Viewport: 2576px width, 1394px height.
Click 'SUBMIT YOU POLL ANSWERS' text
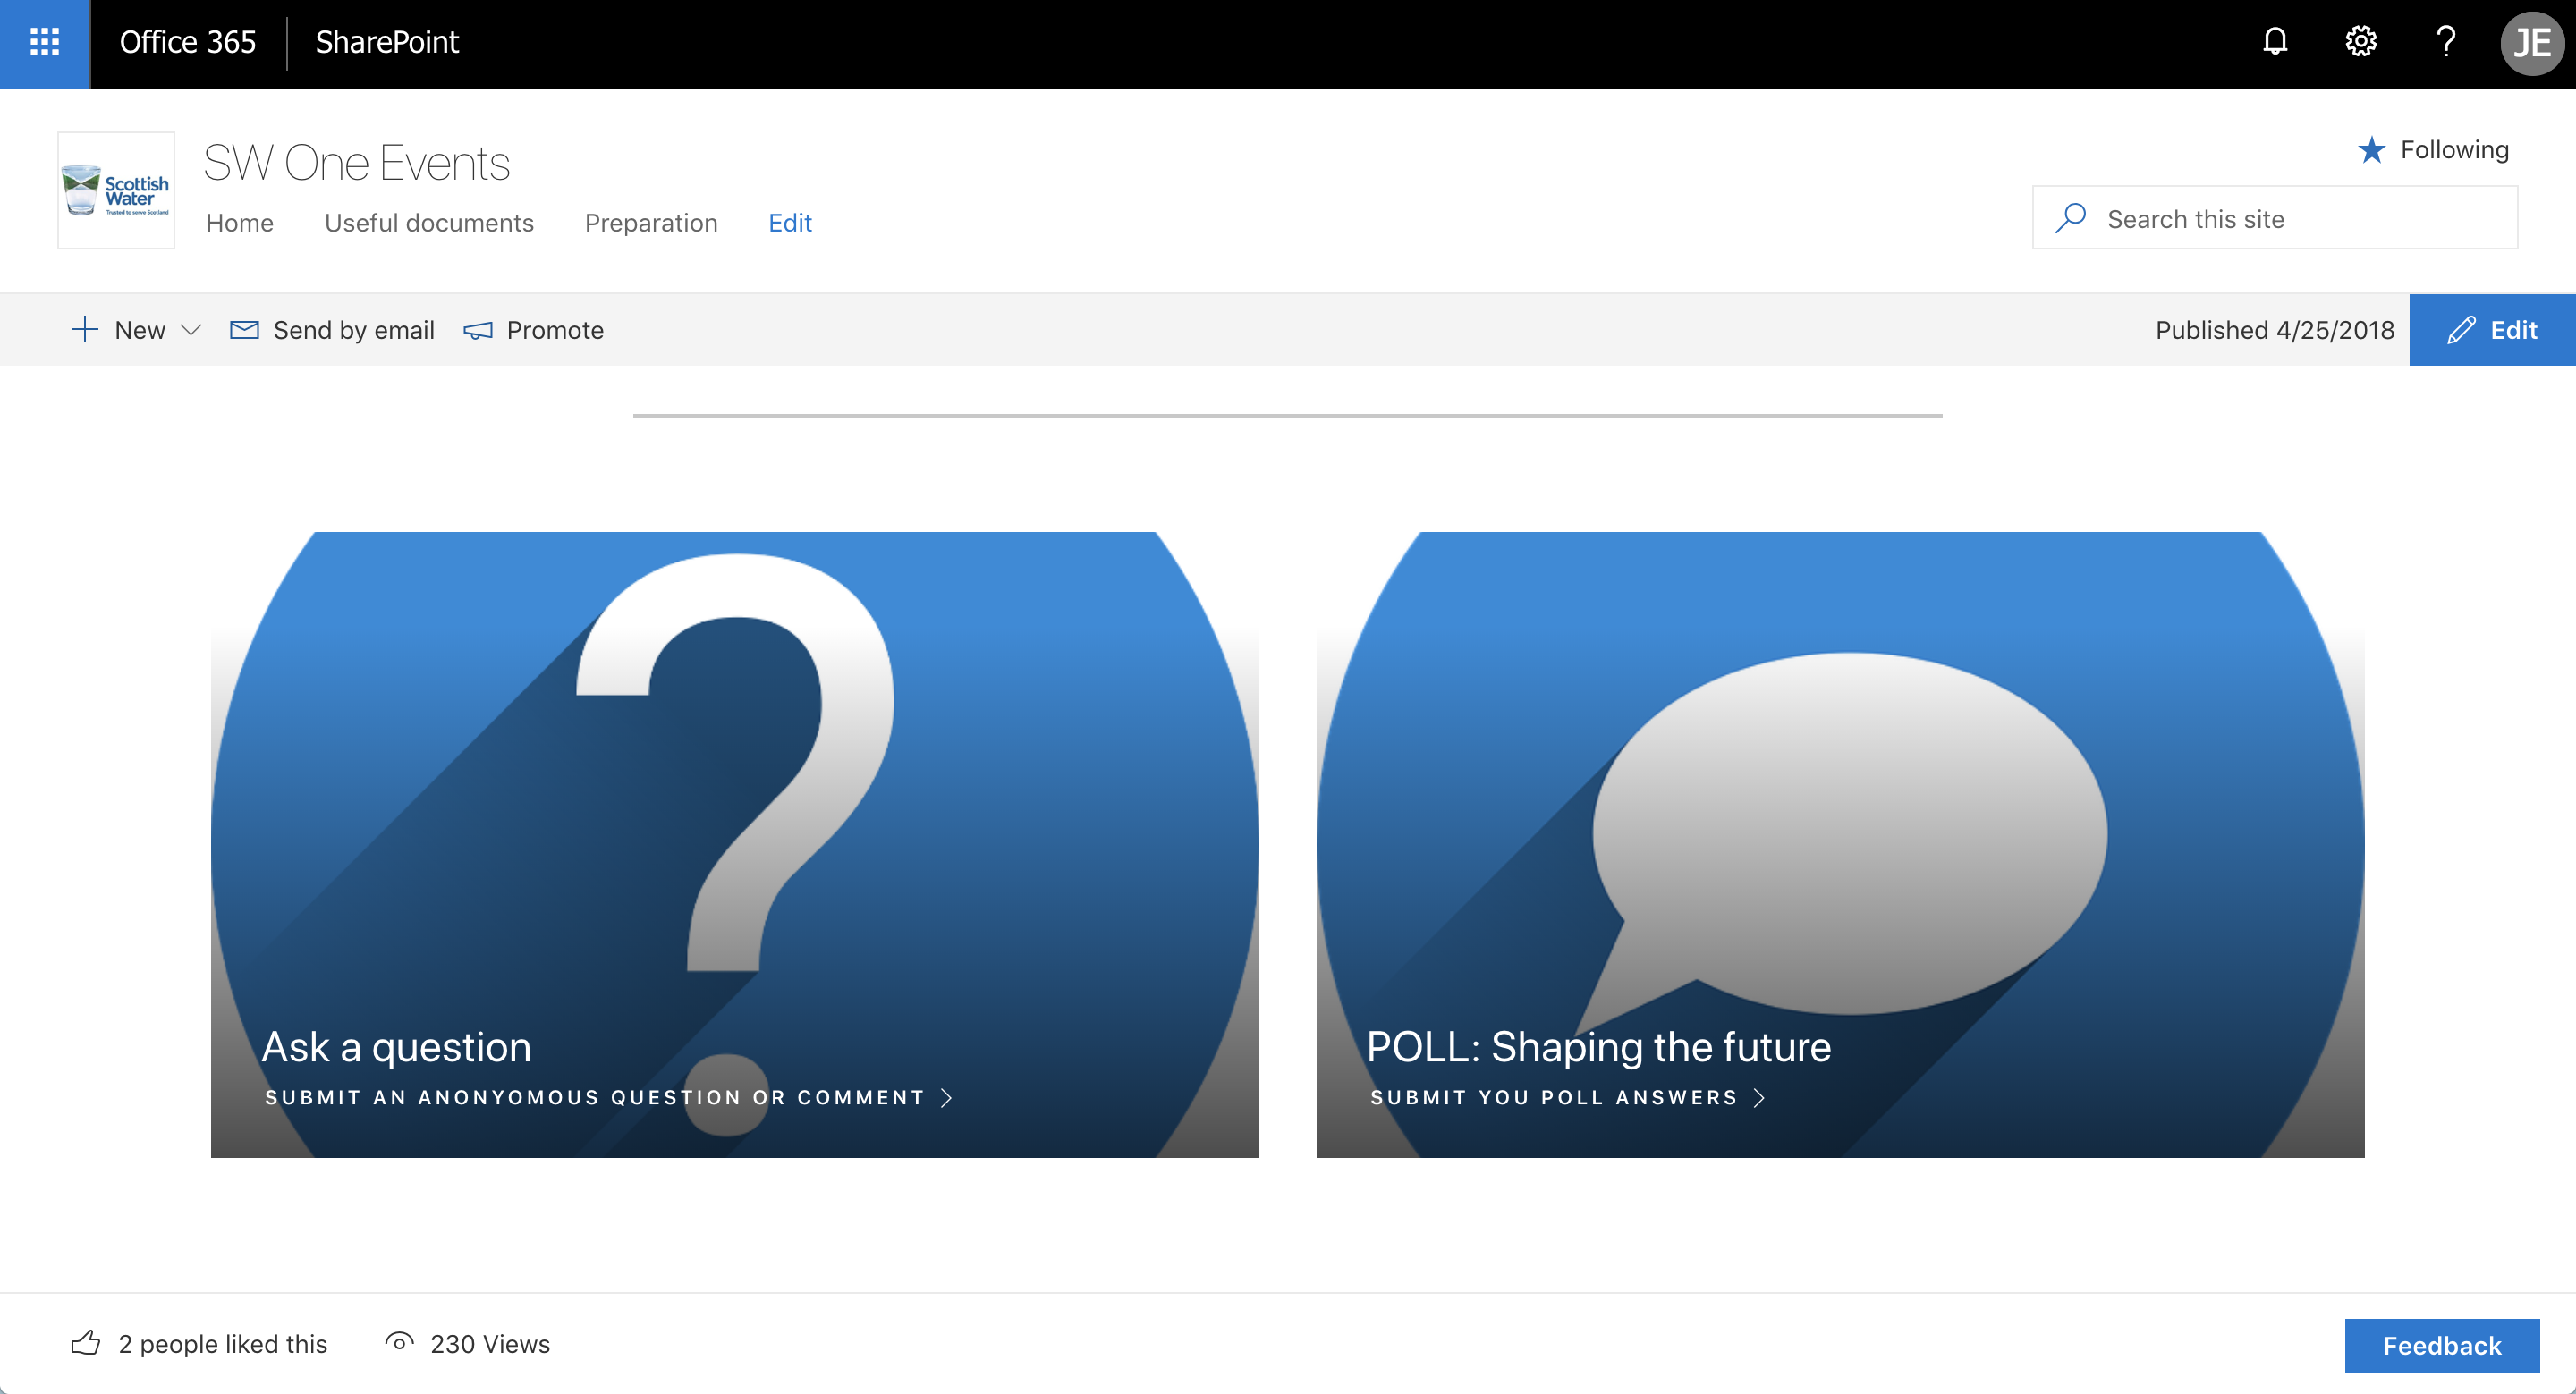(1554, 1098)
